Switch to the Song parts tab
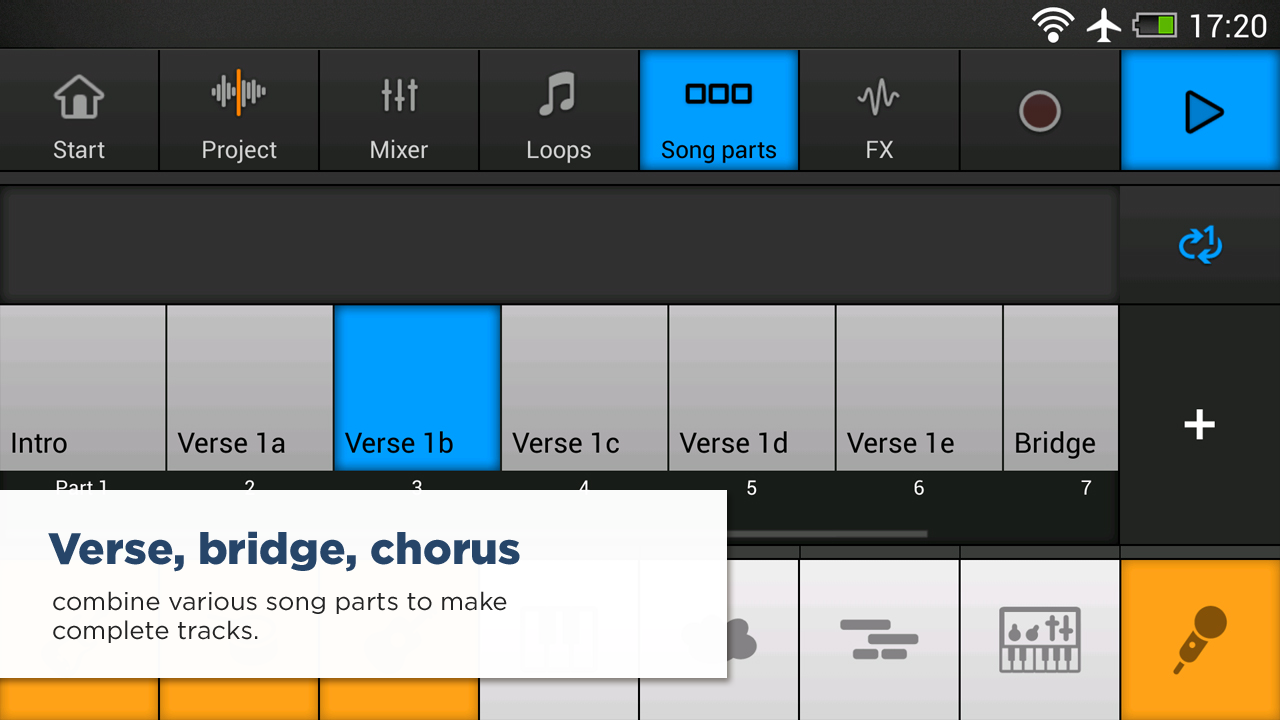The height and width of the screenshot is (720, 1280). 719,111
